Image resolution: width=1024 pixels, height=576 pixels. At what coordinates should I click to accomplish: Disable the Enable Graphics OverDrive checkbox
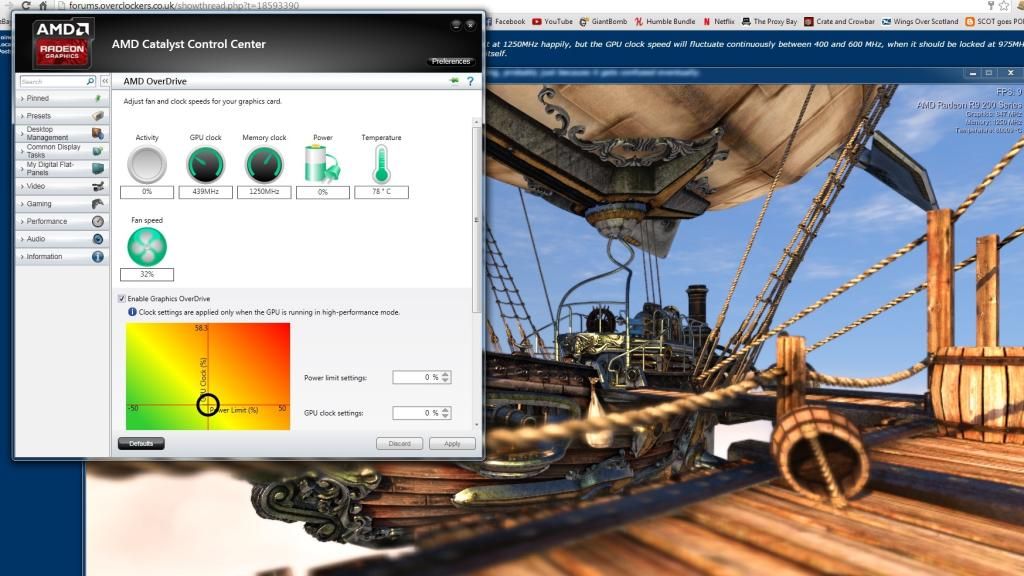click(x=122, y=299)
